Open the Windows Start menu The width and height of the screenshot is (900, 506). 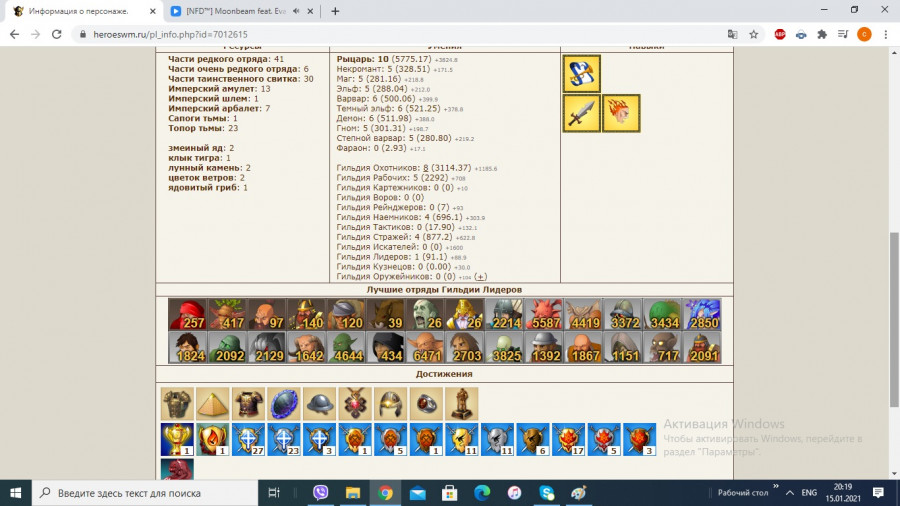[15, 493]
